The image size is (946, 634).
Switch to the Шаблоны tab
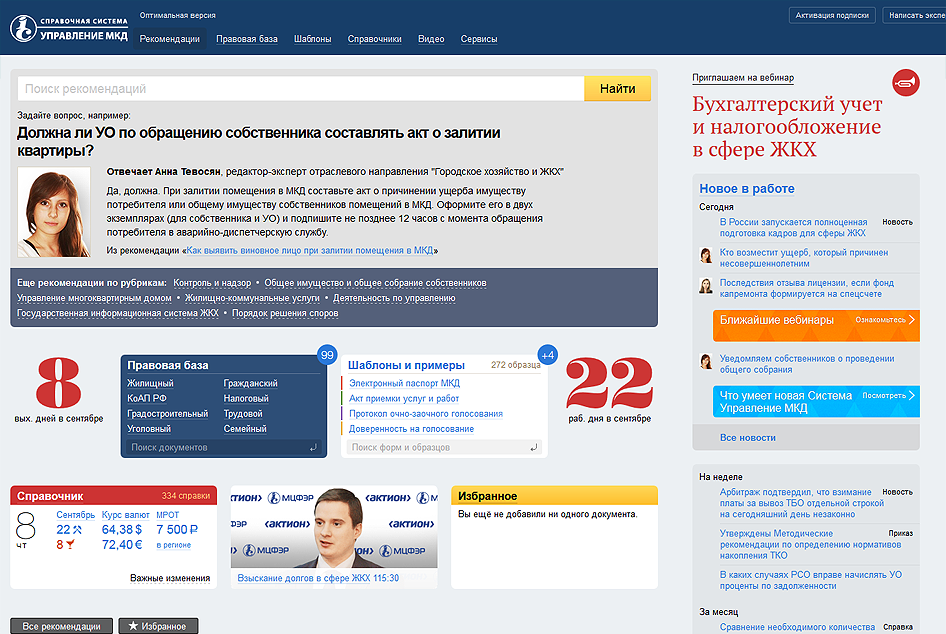pyautogui.click(x=313, y=39)
